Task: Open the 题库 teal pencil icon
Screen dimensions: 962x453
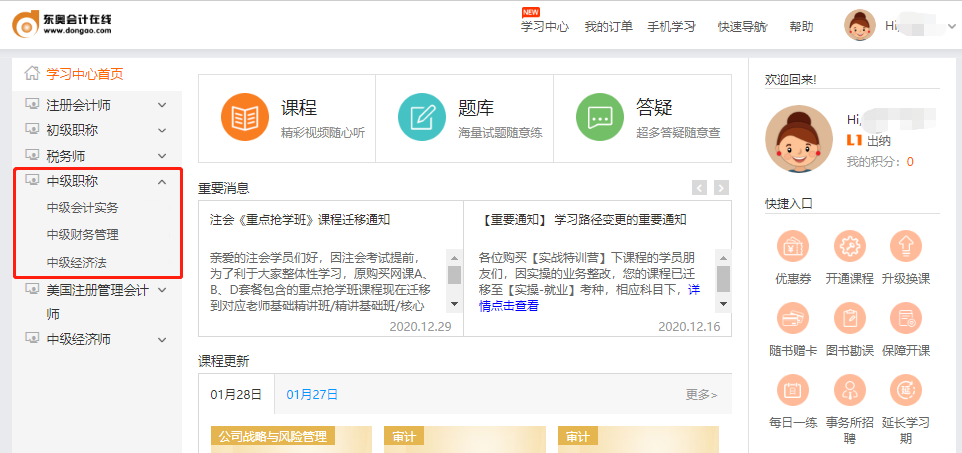Action: pos(422,118)
